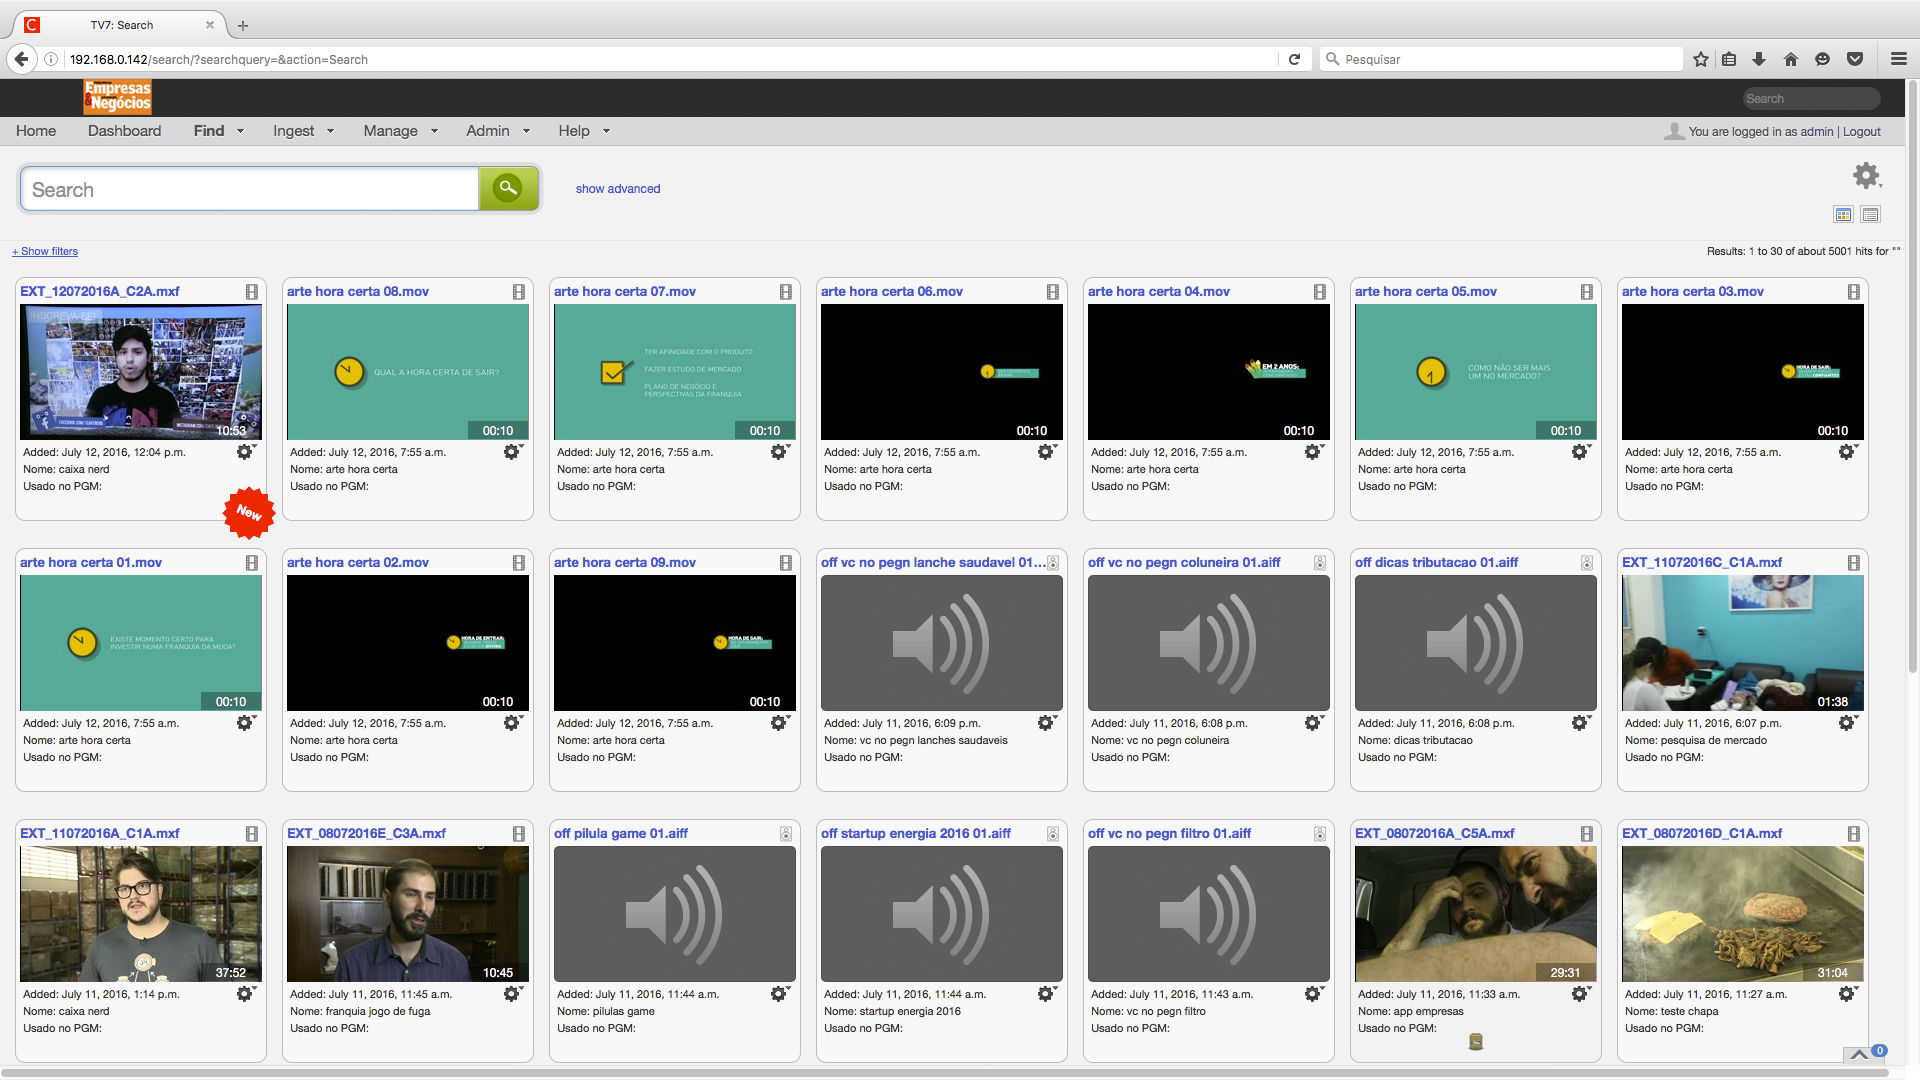The width and height of the screenshot is (1920, 1080).
Task: Click the show advanced link
Action: point(617,189)
